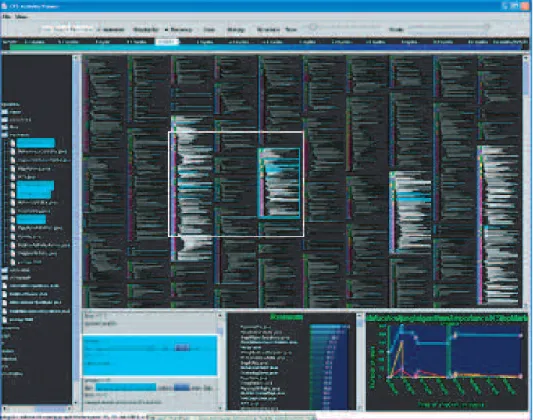533x420 pixels.
Task: Click the file tree horizontal scrollbar
Action: click(x=36, y=409)
